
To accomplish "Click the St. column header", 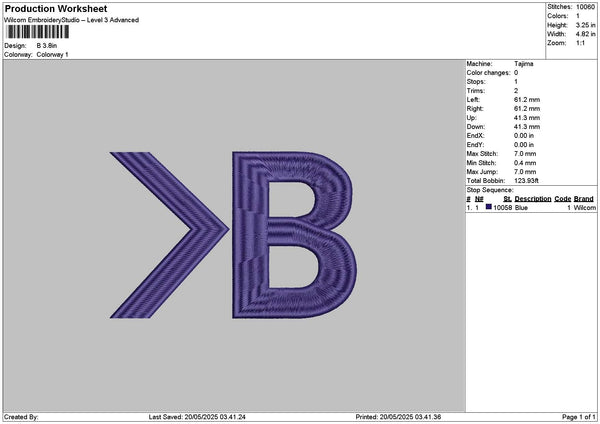I will coord(507,198).
